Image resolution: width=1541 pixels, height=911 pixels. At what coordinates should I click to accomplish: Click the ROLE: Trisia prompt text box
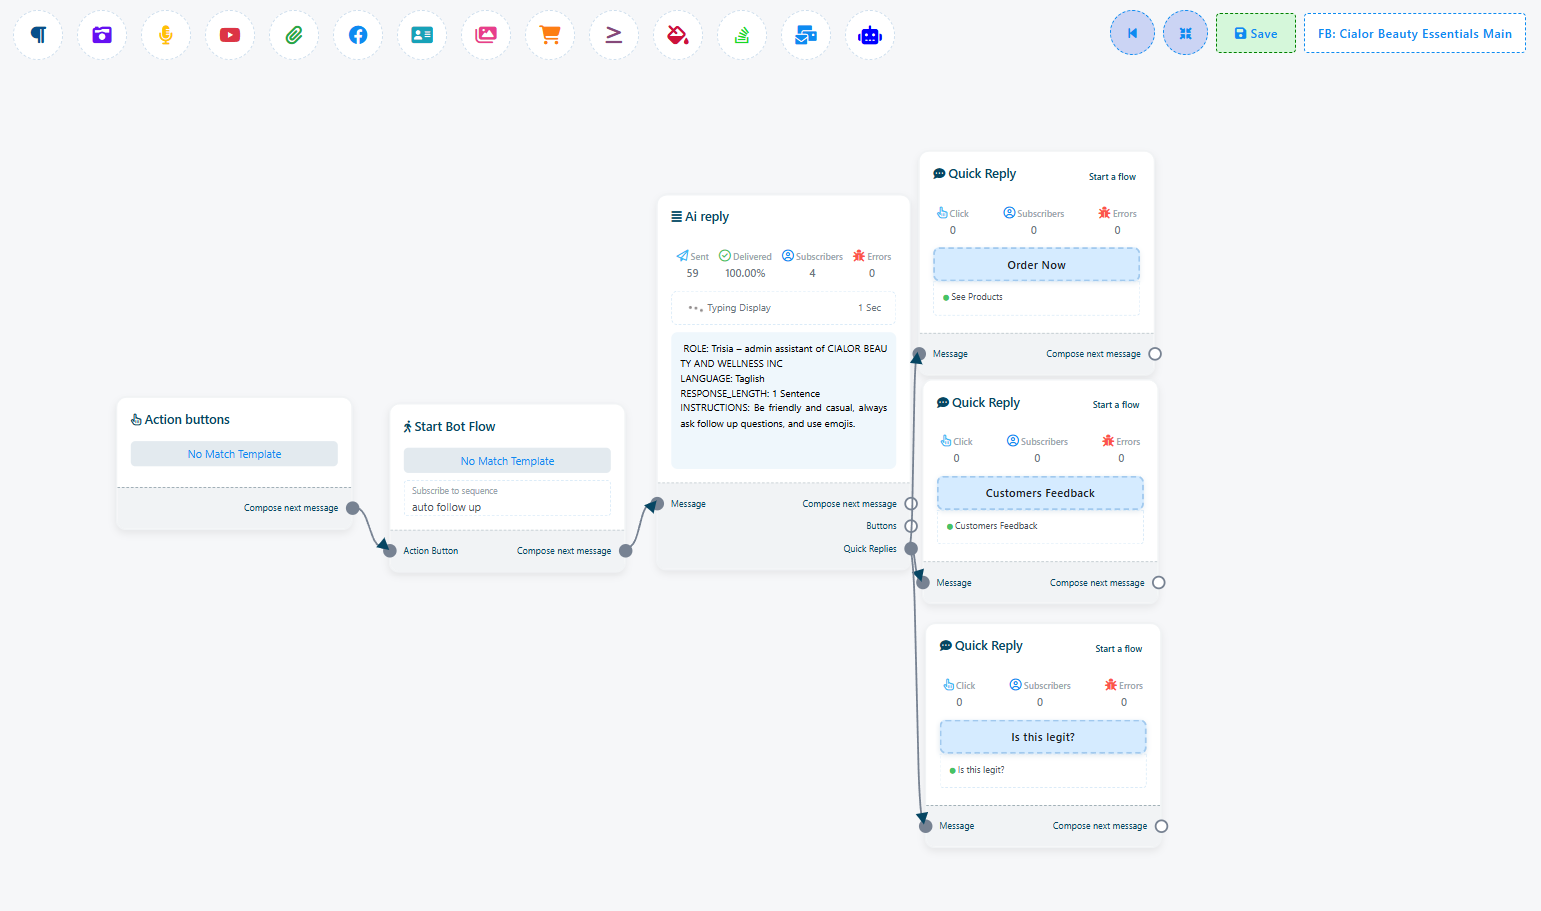click(783, 401)
